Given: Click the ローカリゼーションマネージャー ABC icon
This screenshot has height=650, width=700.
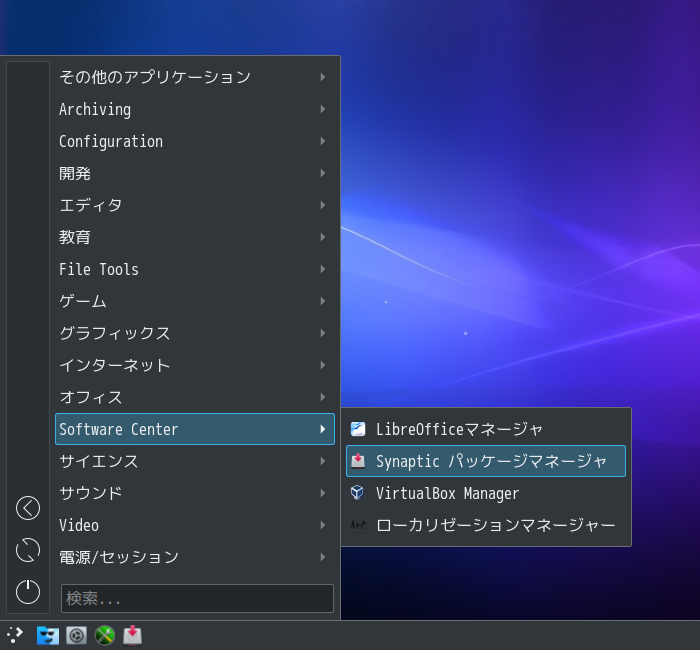Looking at the screenshot, I should pyautogui.click(x=358, y=525).
